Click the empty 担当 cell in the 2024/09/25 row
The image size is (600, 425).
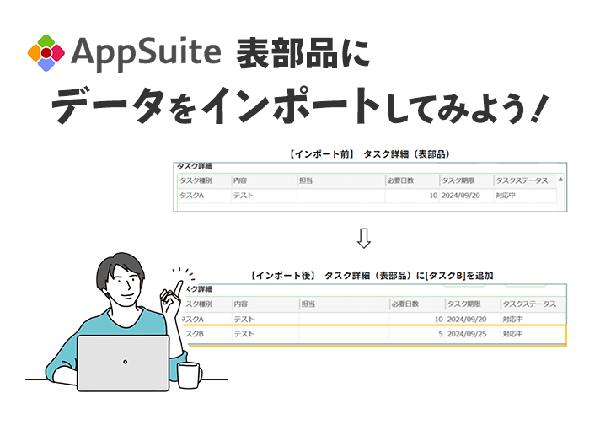tap(344, 334)
